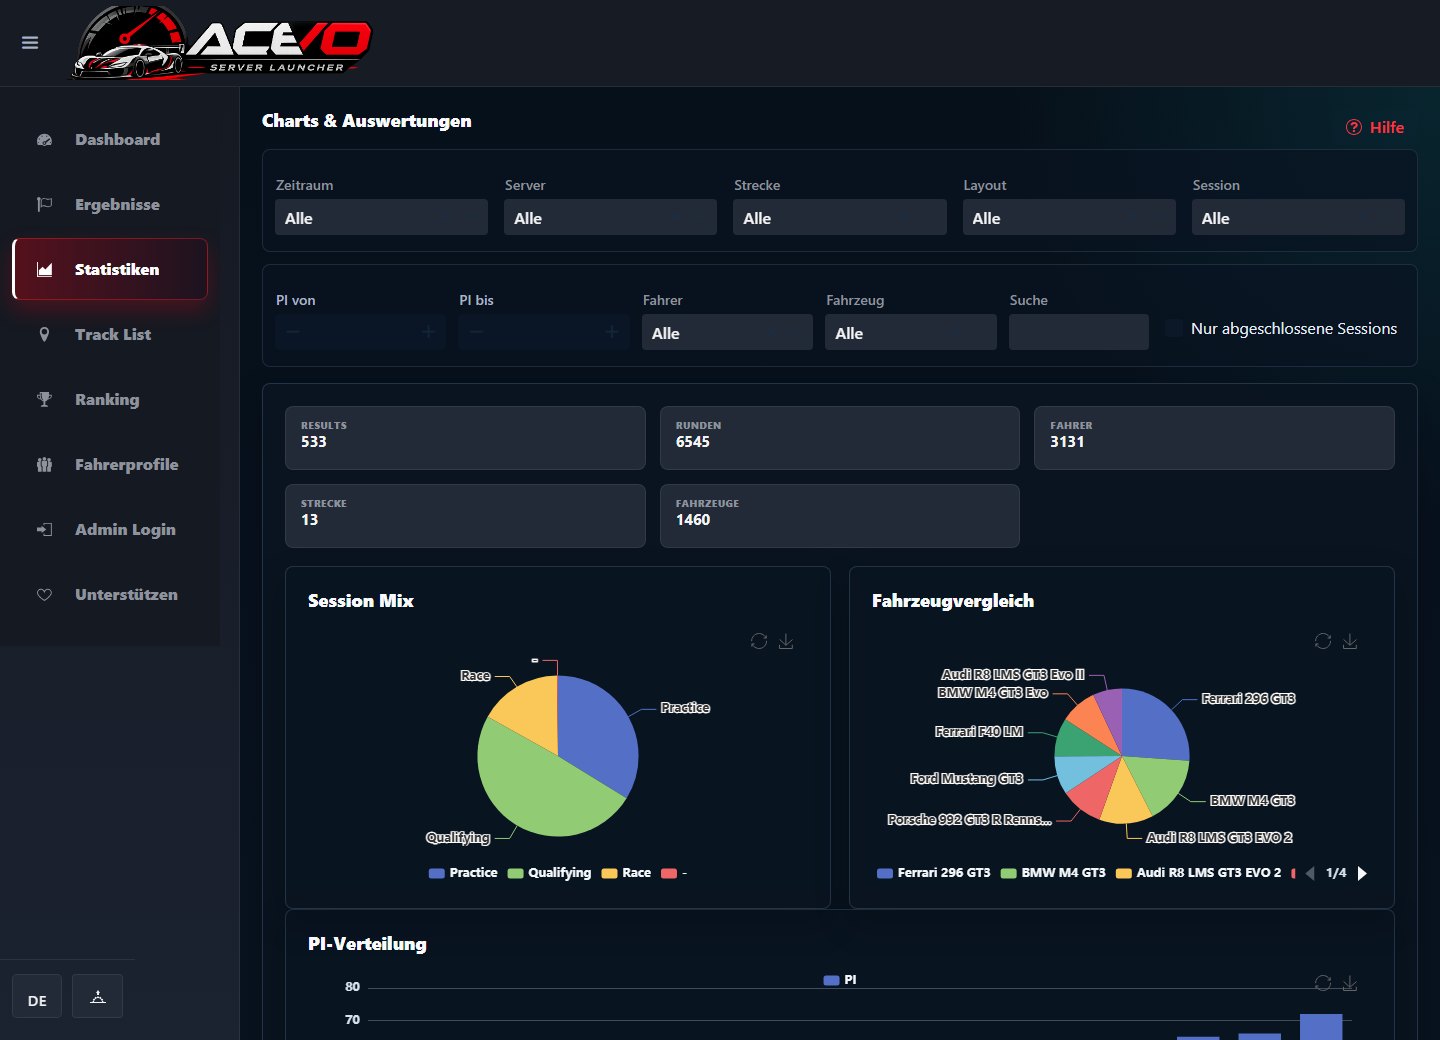Click the 'Porsche 992 GT3 R Renns...' pie label
This screenshot has width=1440, height=1040.
point(969,820)
